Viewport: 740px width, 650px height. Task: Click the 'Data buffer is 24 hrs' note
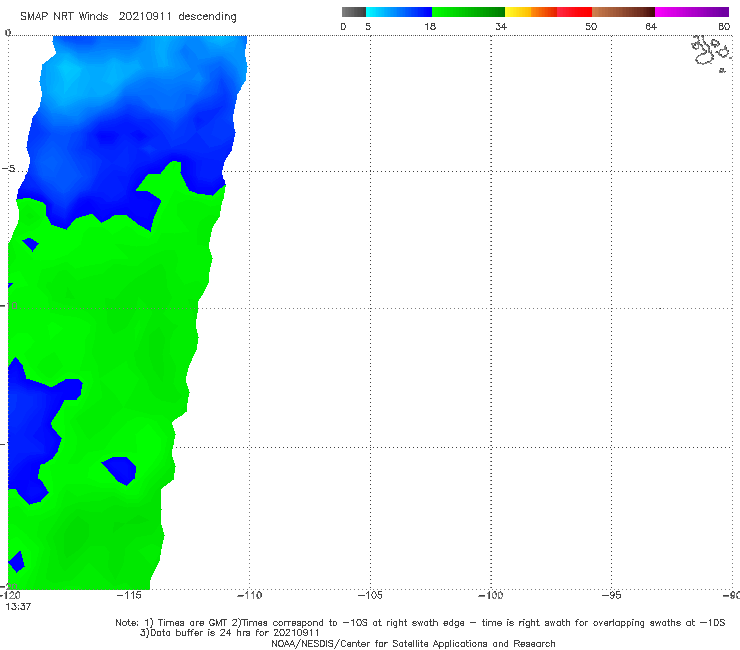[x=230, y=633]
